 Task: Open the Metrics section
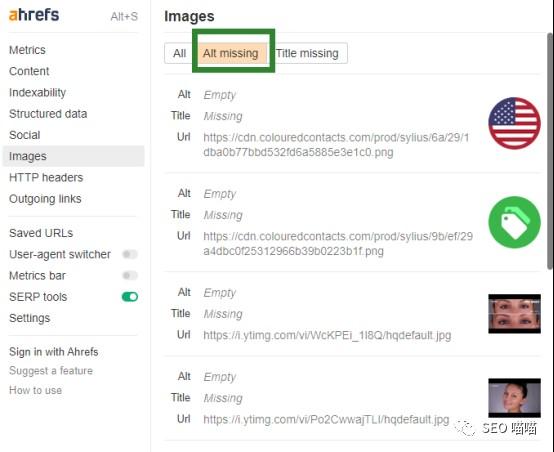[x=27, y=50]
